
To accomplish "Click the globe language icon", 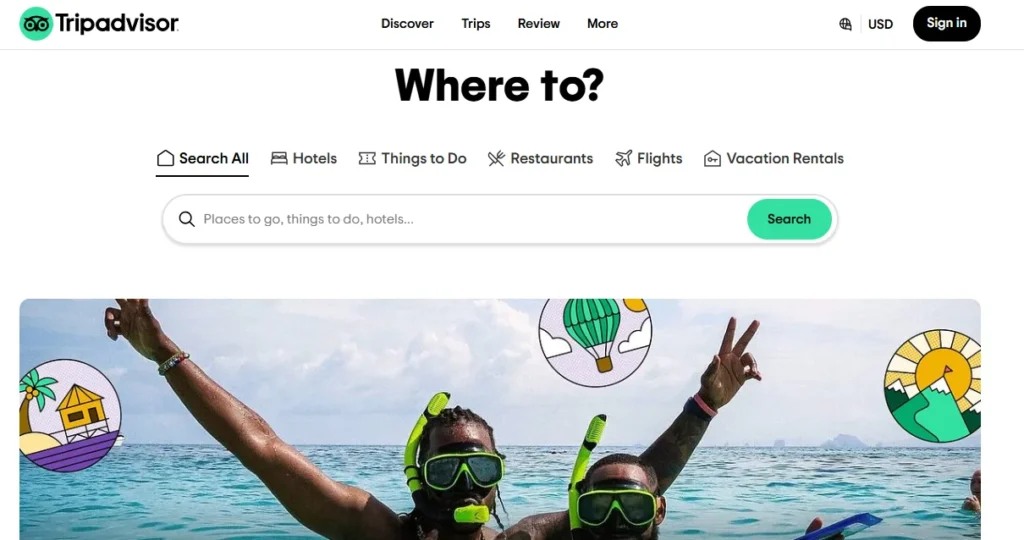I will 845,24.
